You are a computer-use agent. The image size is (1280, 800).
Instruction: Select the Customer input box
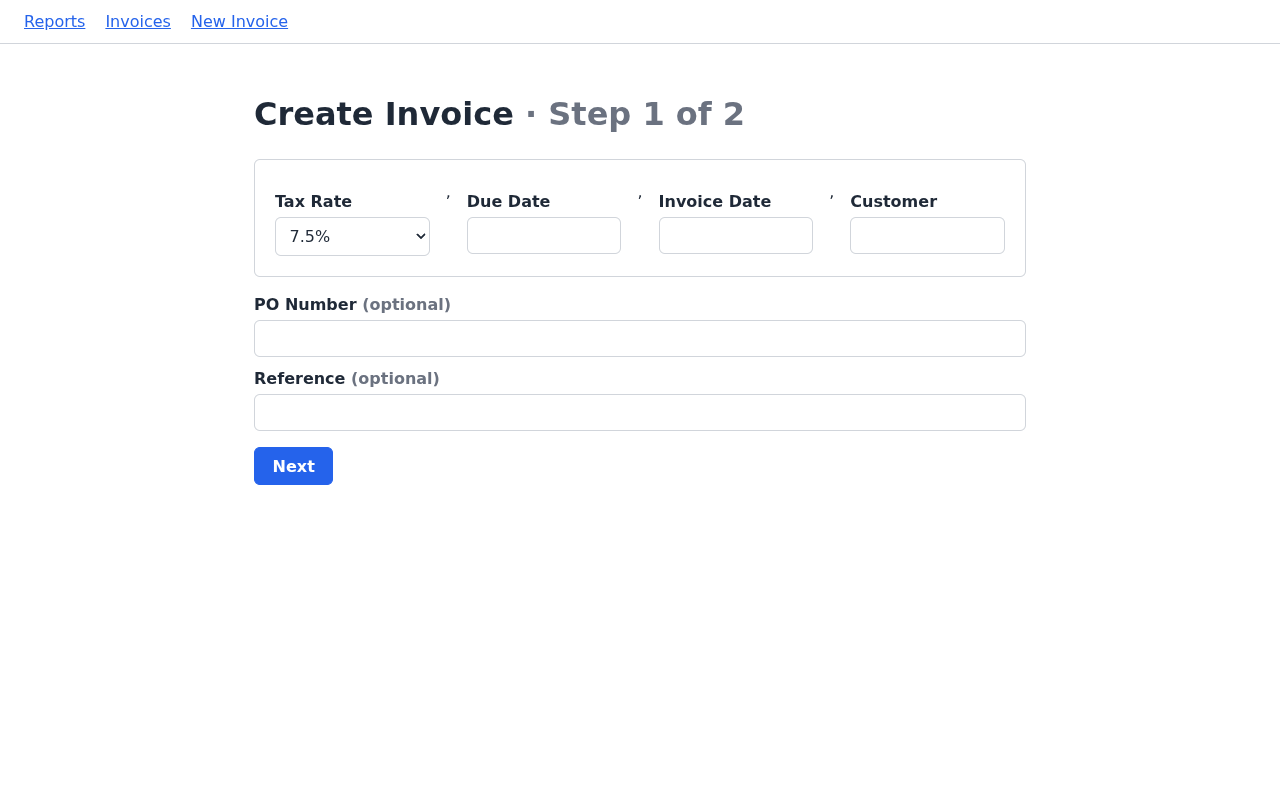tap(927, 235)
